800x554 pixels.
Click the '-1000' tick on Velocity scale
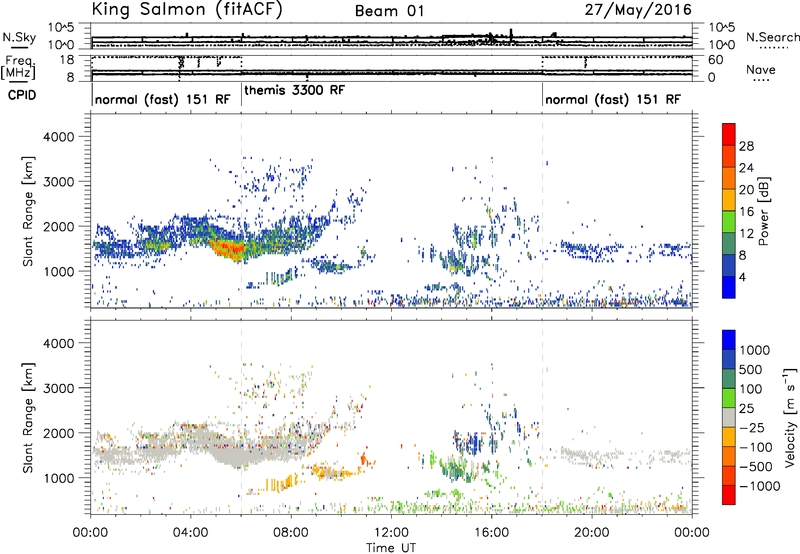tap(759, 486)
